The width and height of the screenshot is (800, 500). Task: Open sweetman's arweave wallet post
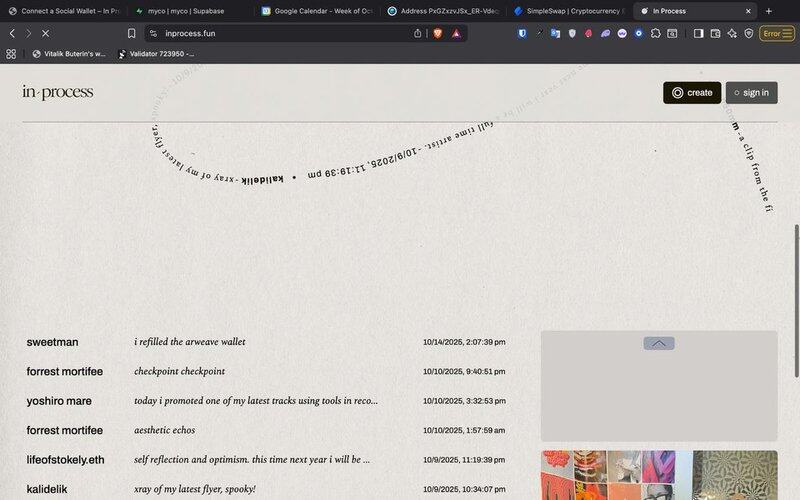coord(189,342)
